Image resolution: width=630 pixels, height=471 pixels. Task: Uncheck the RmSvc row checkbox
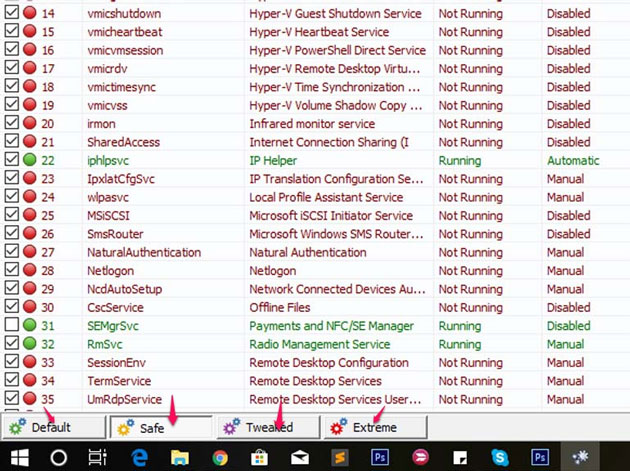[12, 343]
